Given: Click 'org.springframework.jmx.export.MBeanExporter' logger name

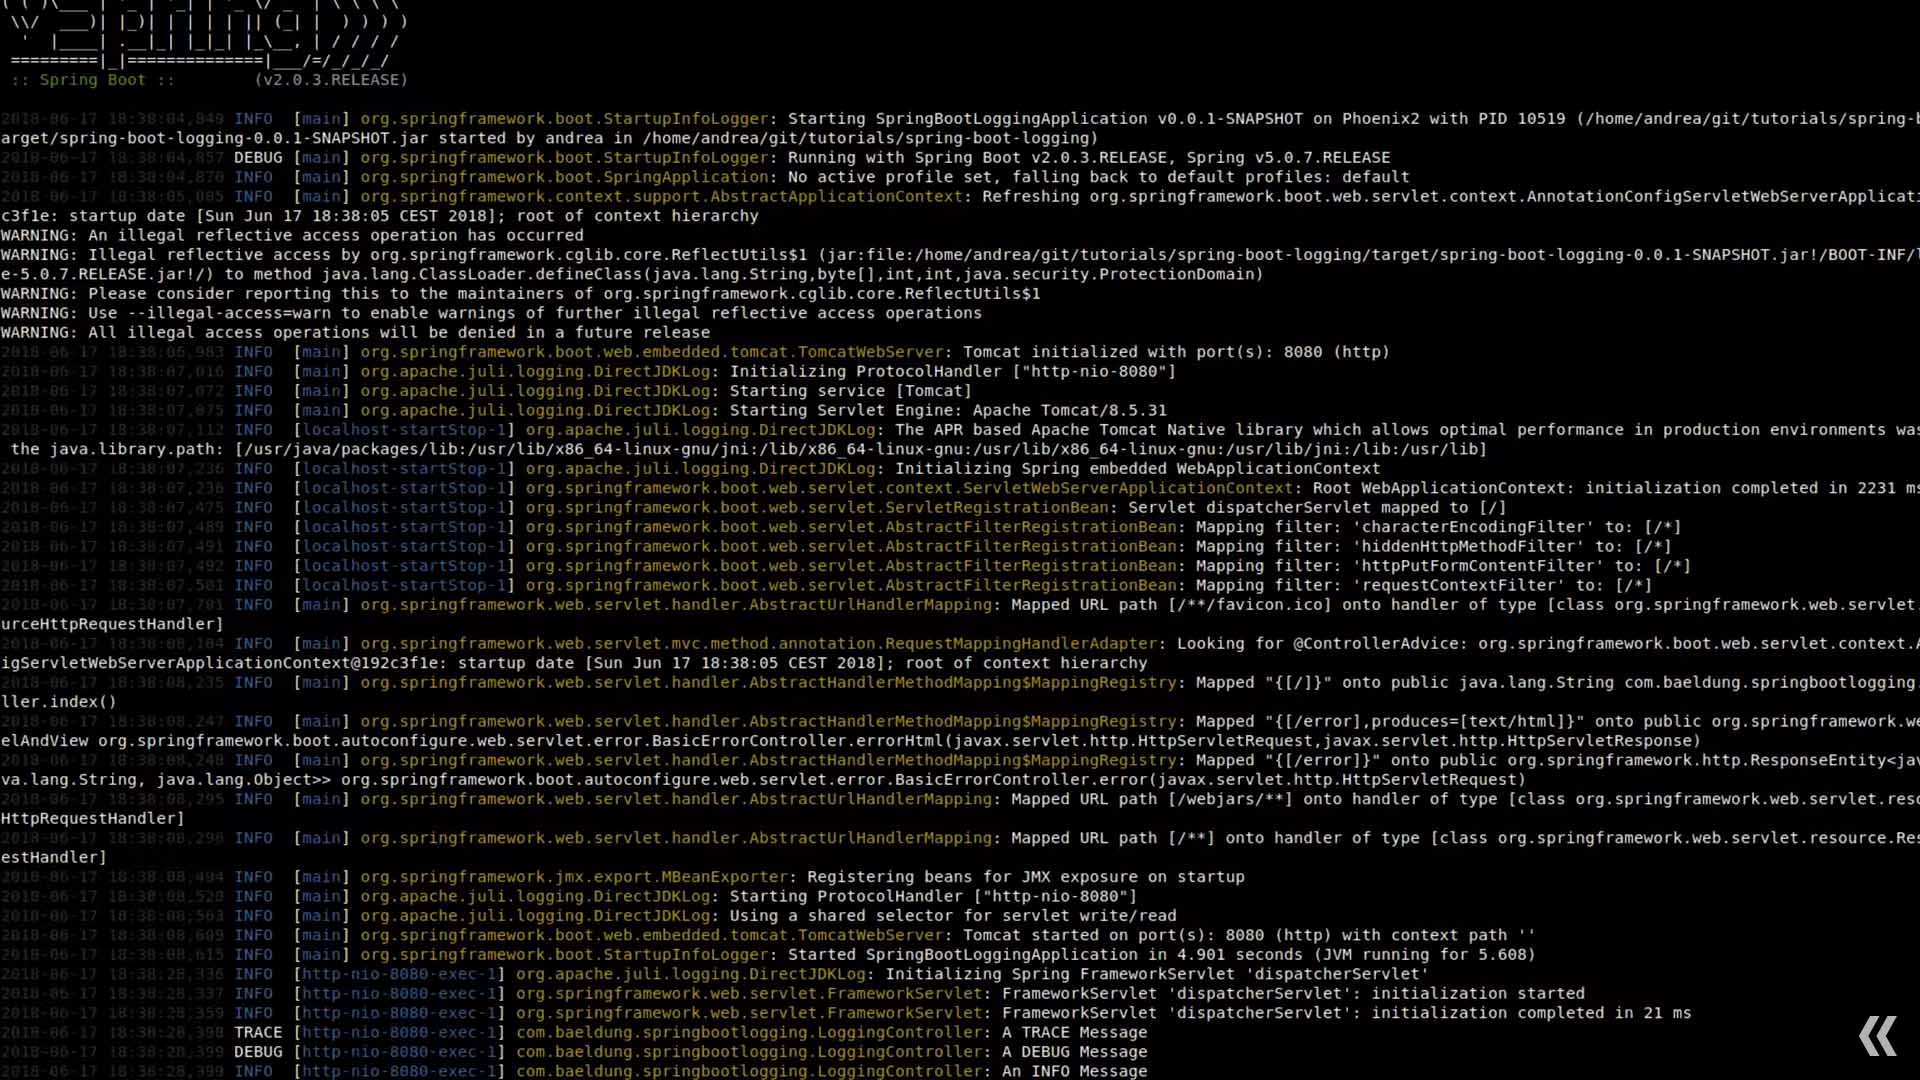Looking at the screenshot, I should tap(575, 878).
